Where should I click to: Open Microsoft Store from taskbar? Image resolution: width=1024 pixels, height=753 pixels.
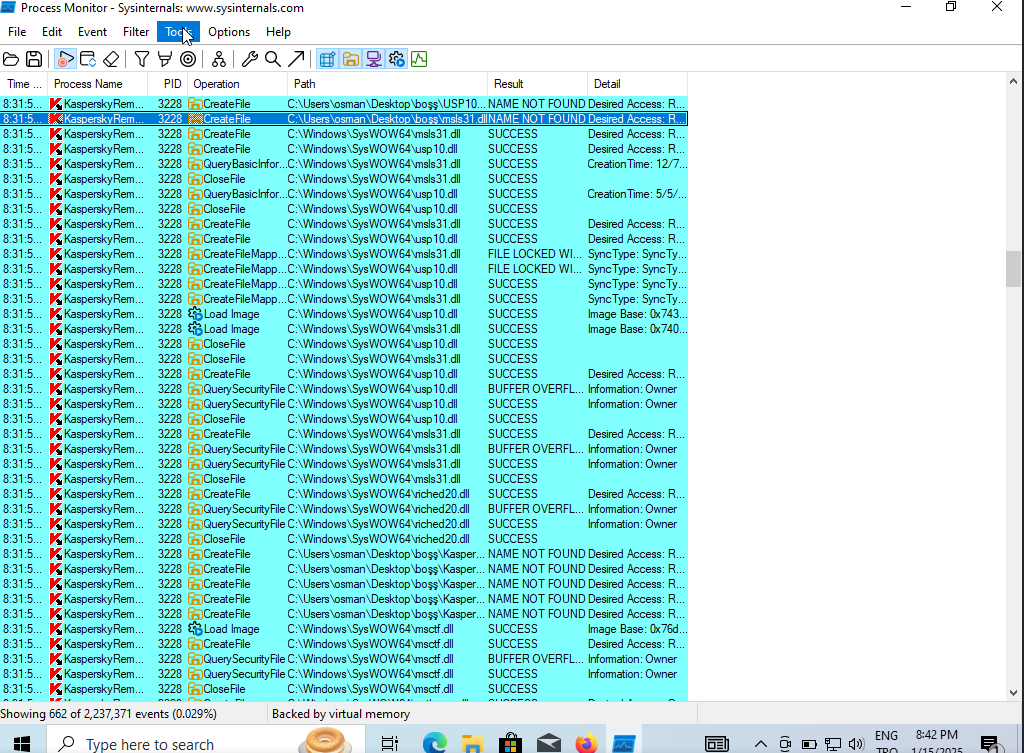(510, 744)
